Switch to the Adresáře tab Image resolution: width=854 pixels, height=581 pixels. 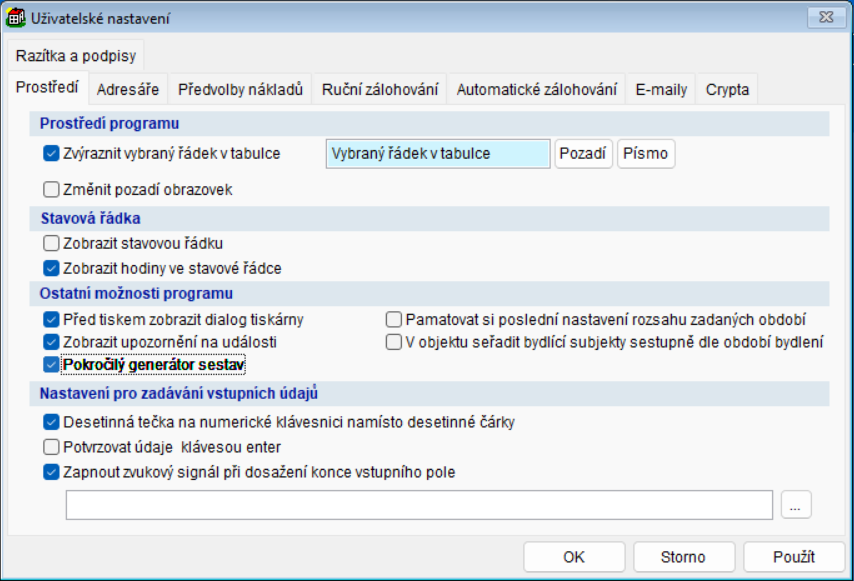pyautogui.click(x=128, y=89)
